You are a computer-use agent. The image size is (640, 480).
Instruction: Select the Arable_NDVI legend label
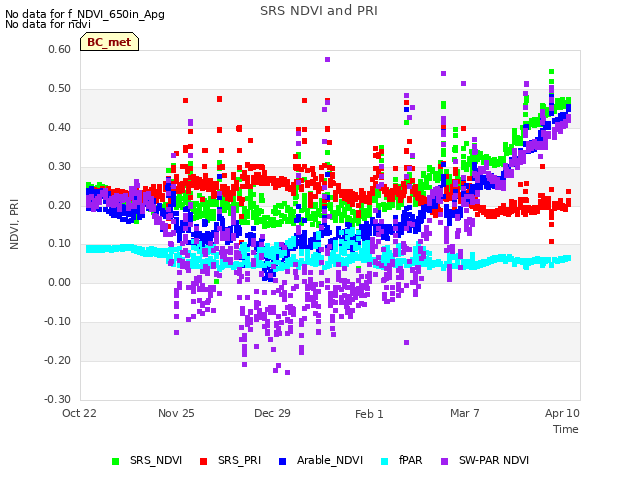[x=330, y=460]
